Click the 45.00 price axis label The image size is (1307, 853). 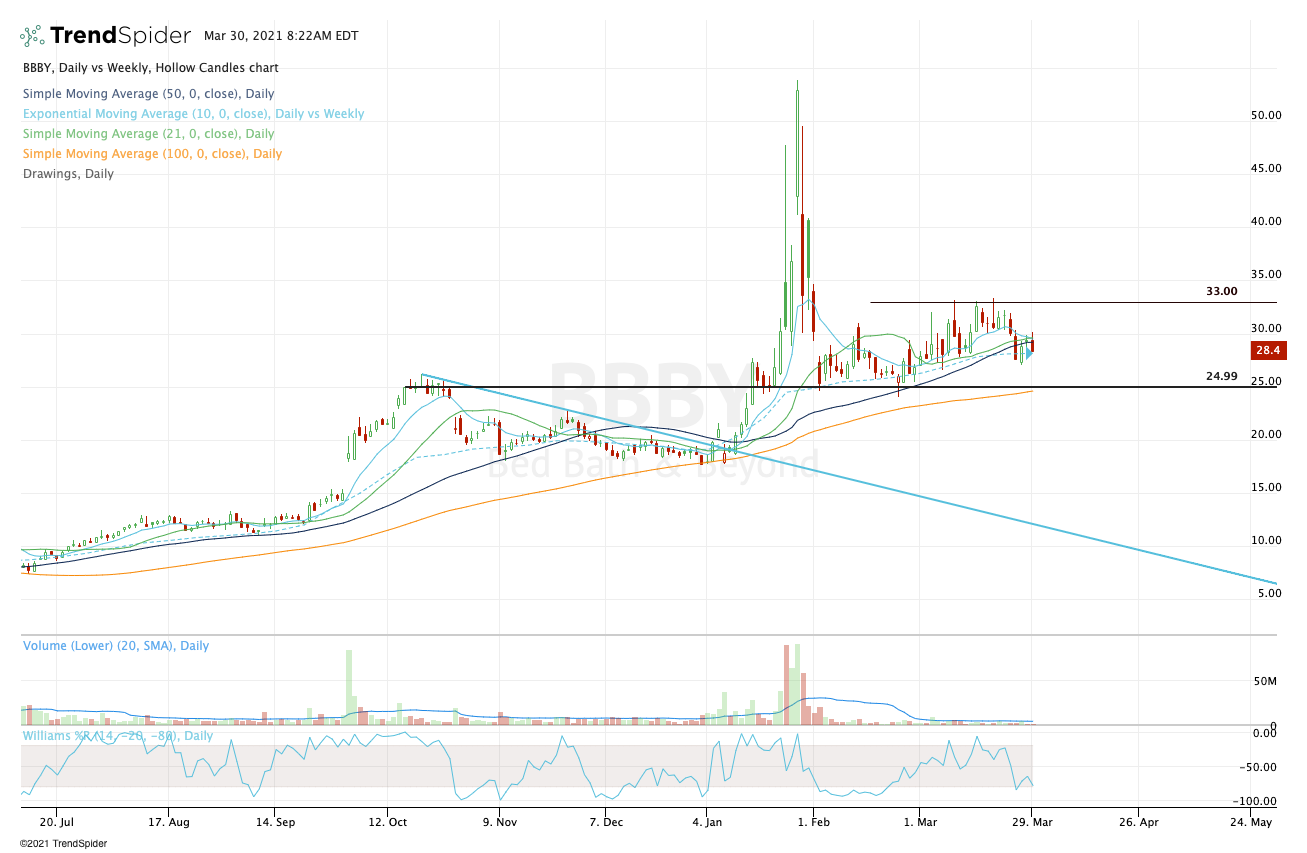point(1266,168)
